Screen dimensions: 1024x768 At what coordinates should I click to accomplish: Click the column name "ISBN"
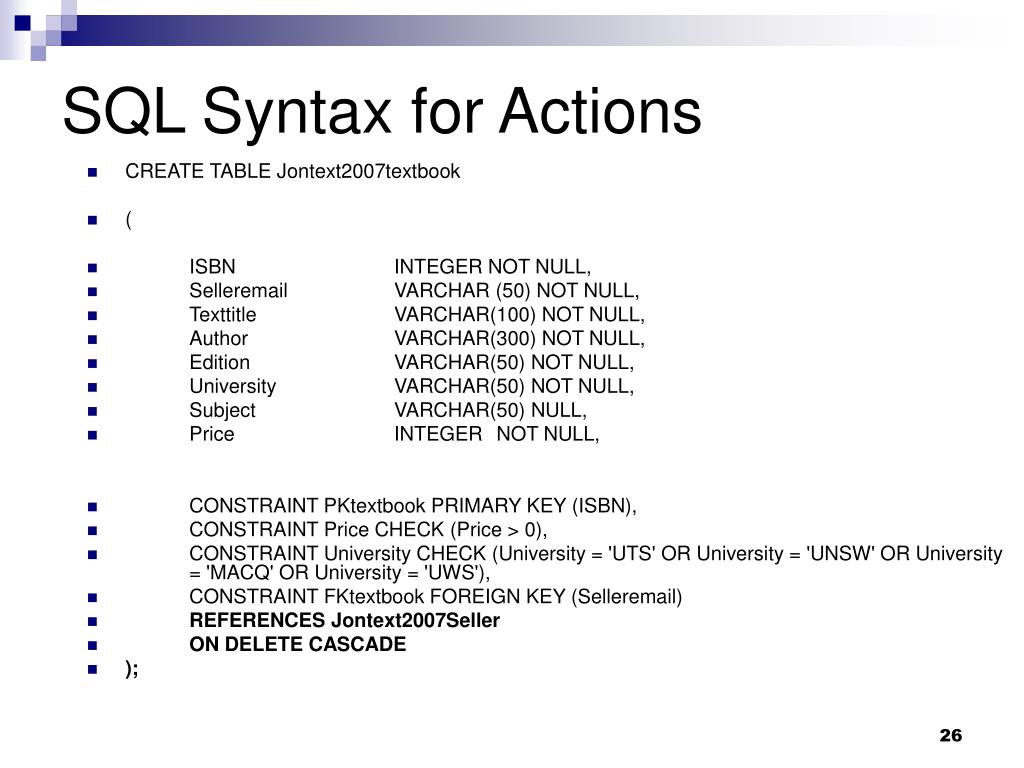pyautogui.click(x=212, y=266)
